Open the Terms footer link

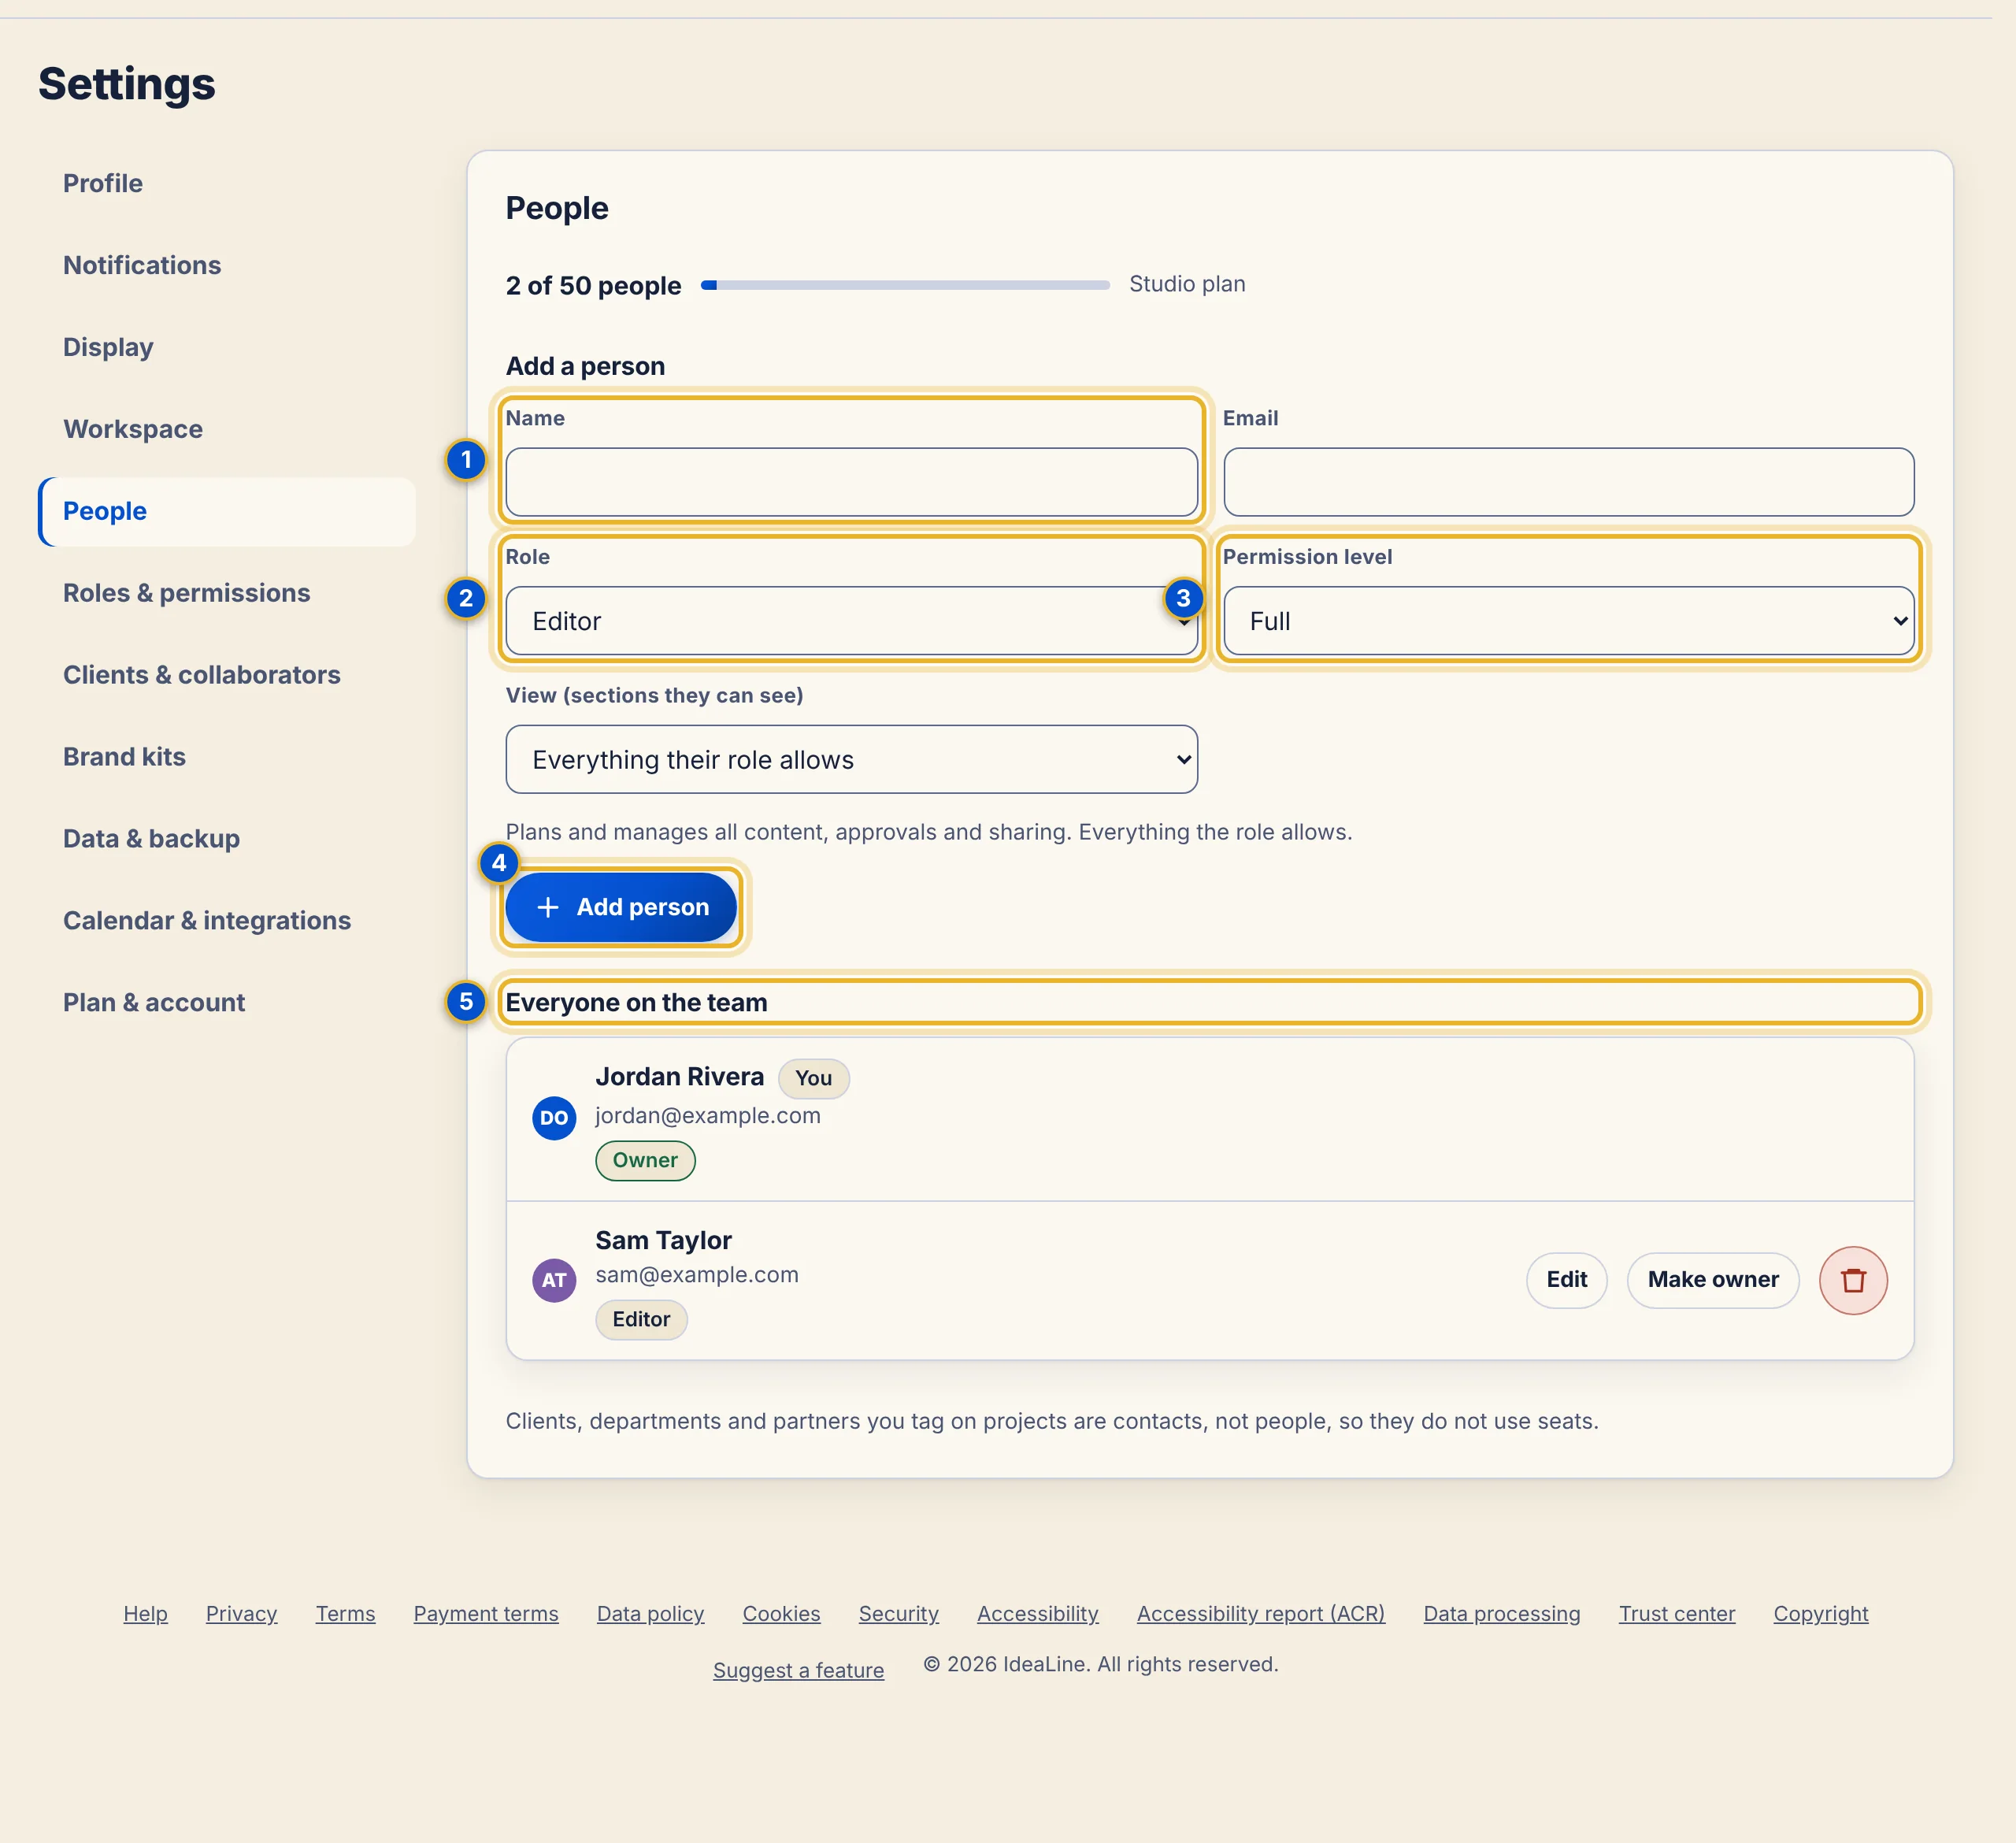point(345,1613)
